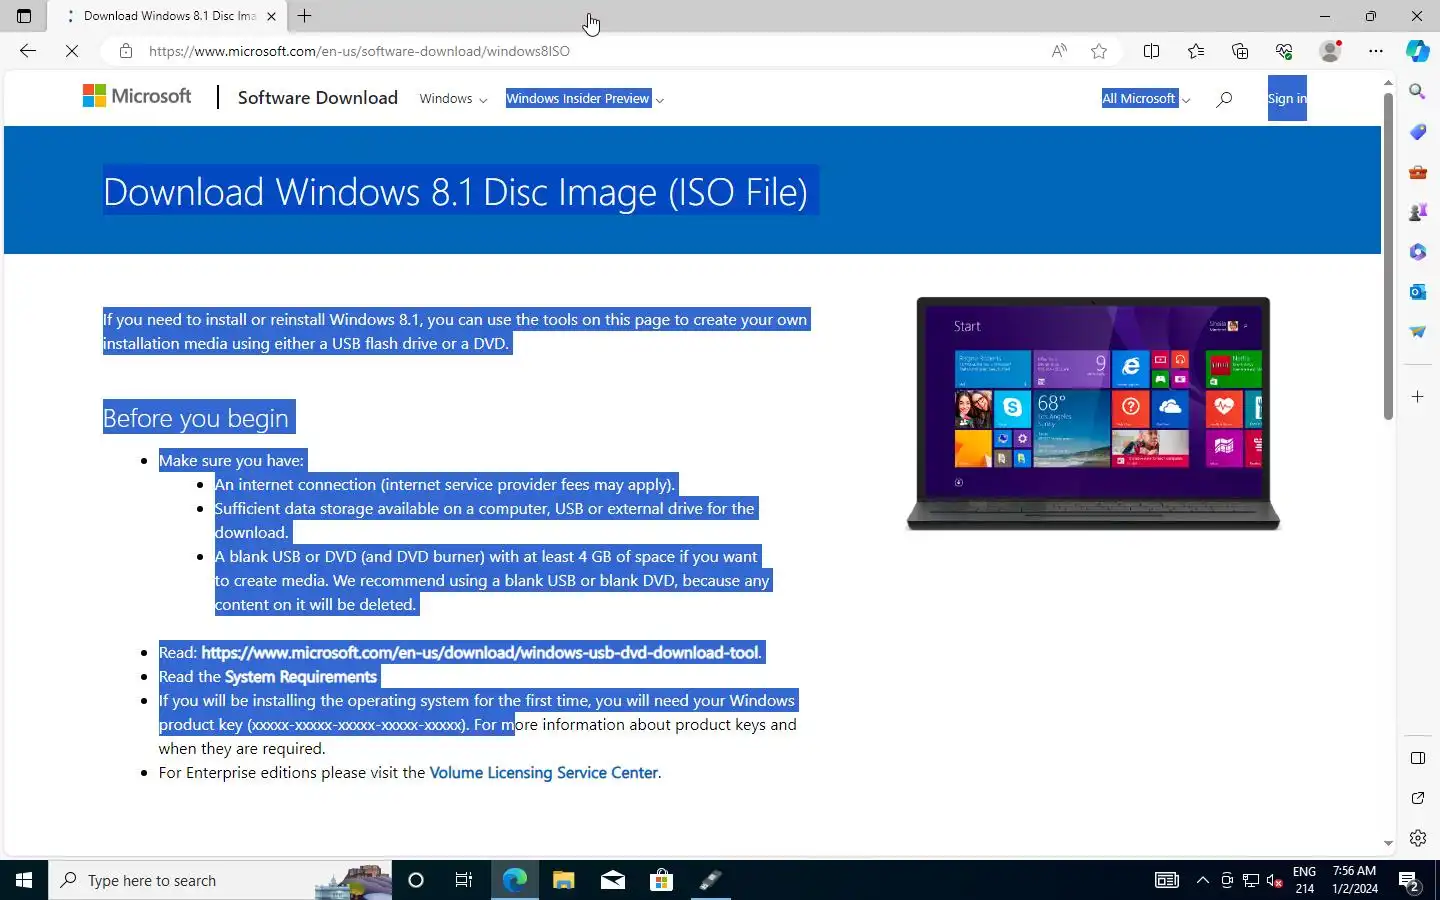Open Browser essentials heart icon
Viewport: 1440px width, 900px height.
click(x=1284, y=51)
